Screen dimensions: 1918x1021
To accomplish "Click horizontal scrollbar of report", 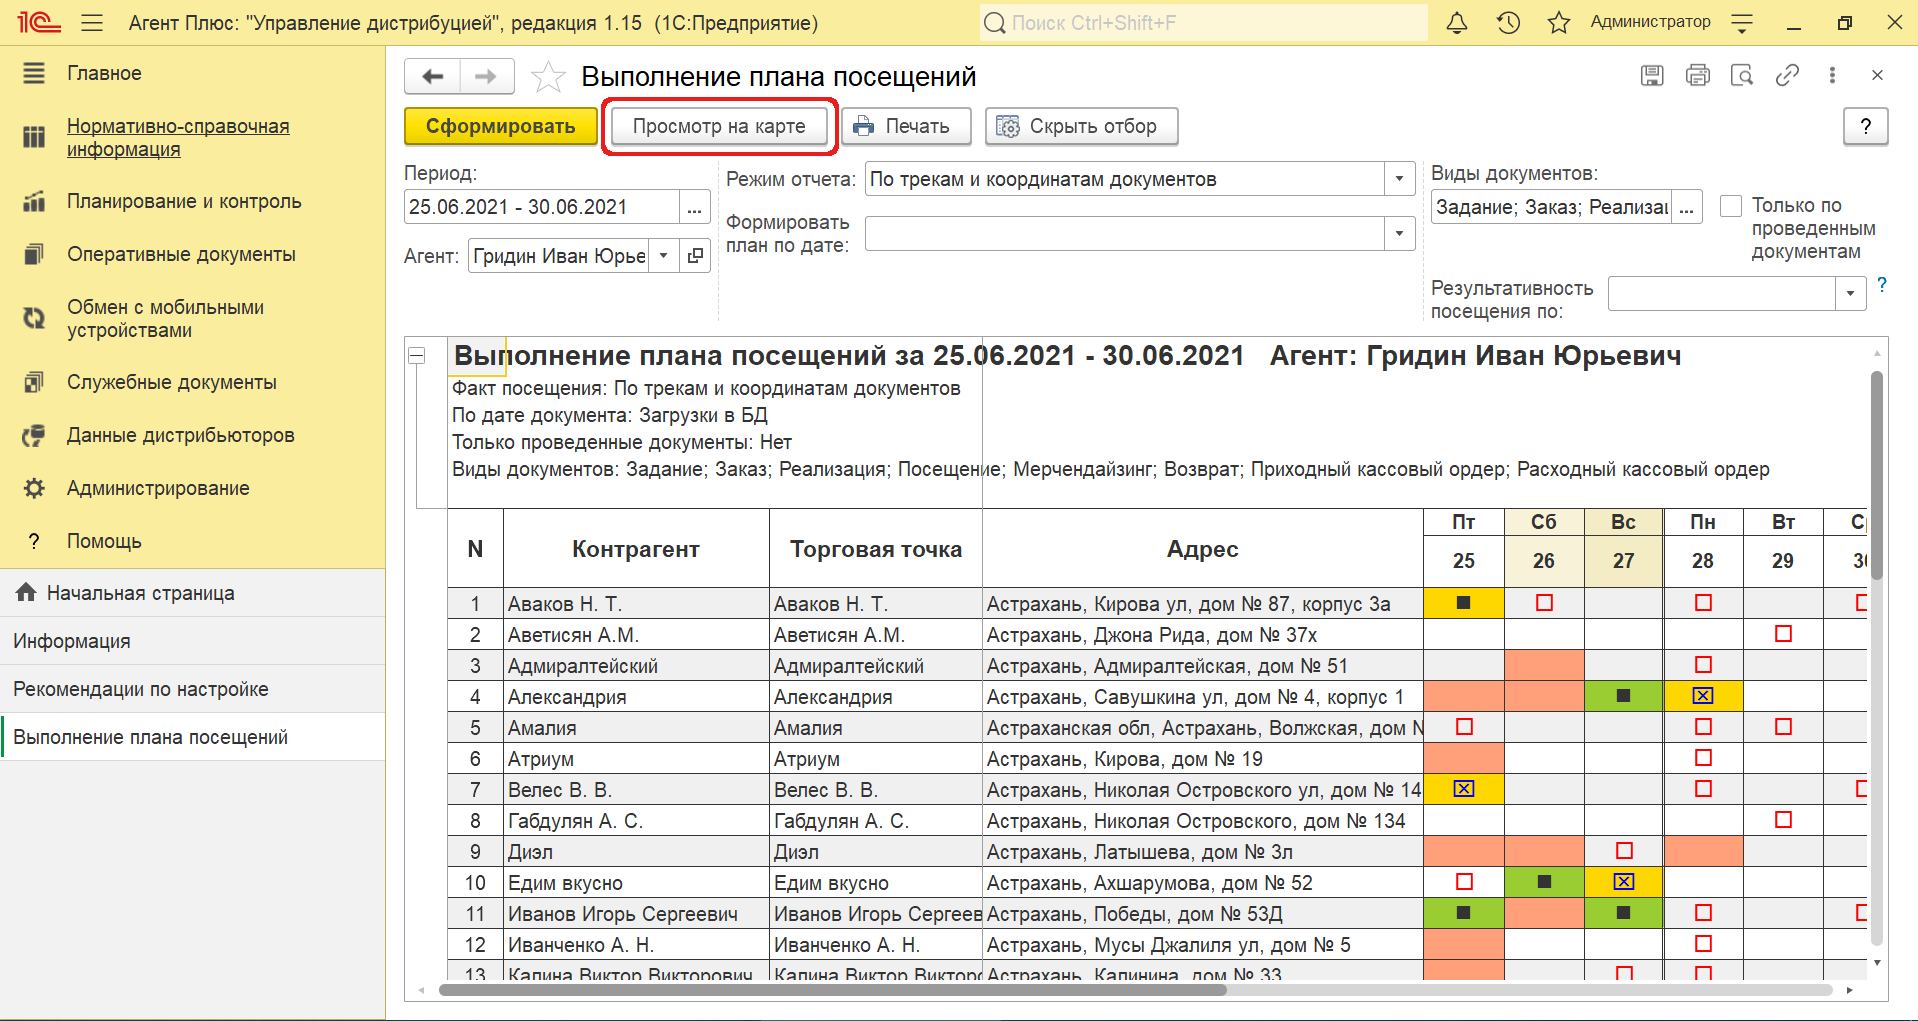I will tap(832, 990).
